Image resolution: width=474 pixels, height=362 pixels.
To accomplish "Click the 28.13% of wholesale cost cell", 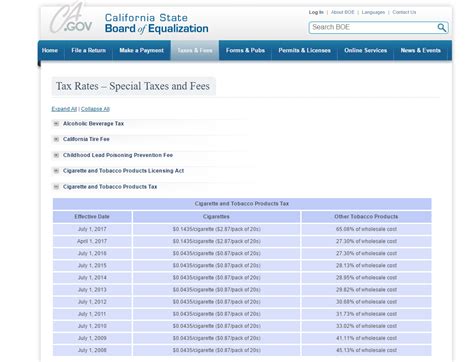I will click(x=366, y=266).
